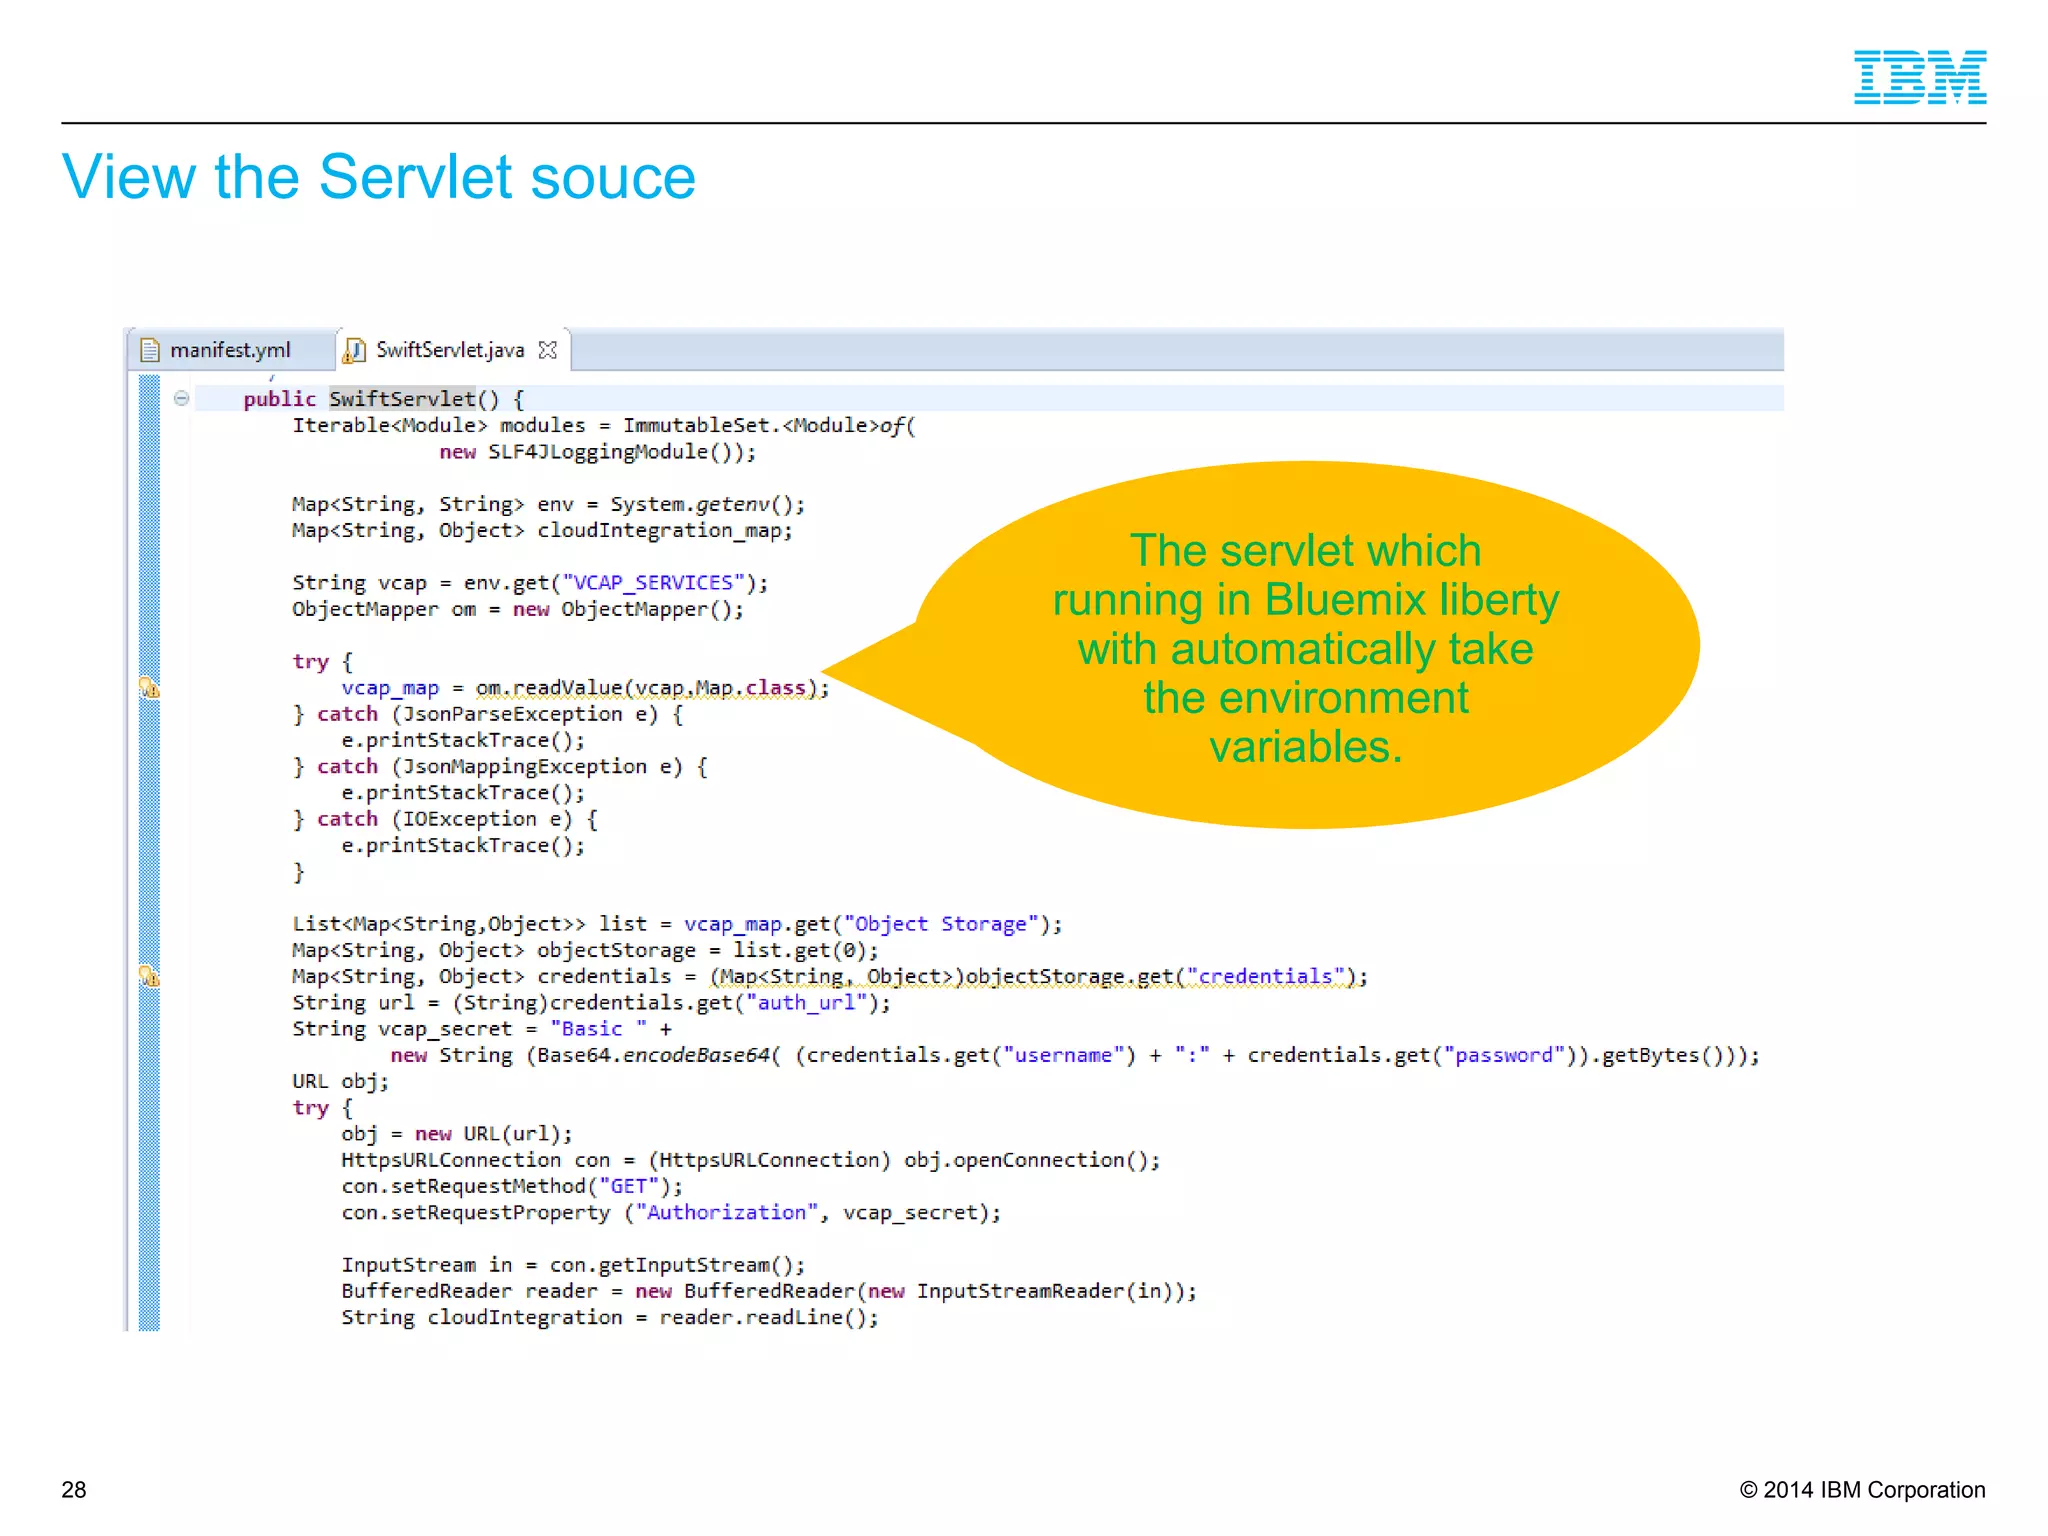2048x1536 pixels.
Task: Click the IBM logo
Action: (x=1920, y=77)
